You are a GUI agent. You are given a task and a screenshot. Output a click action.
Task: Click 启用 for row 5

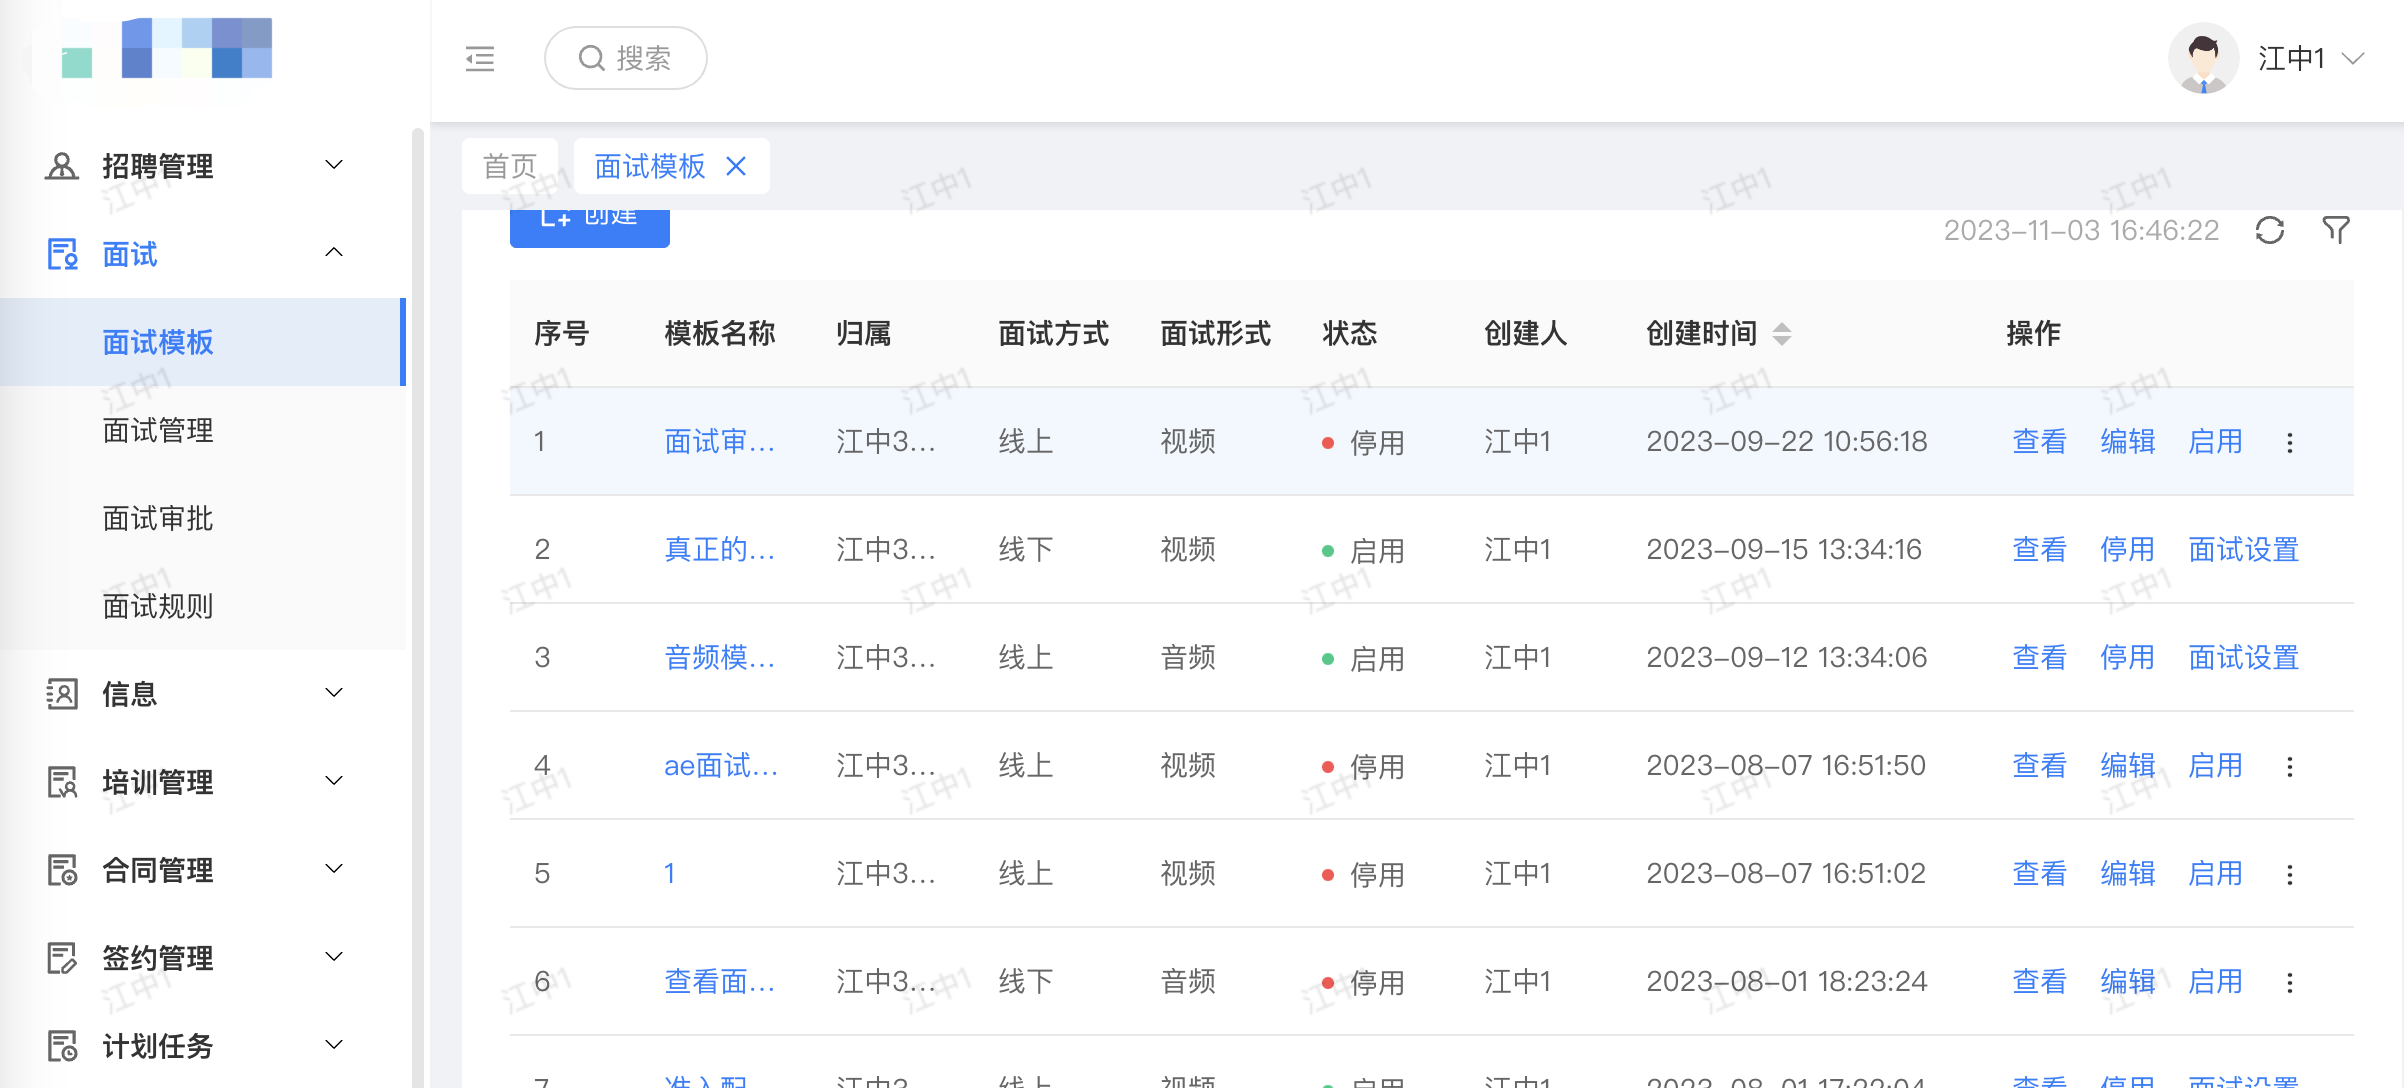point(2216,873)
